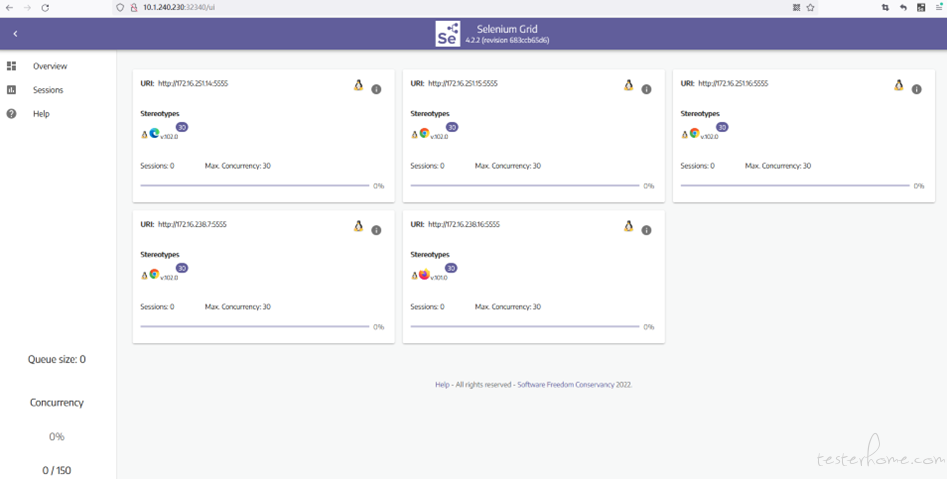This screenshot has height=479, width=947.
Task: Click the 30 slot badge on node 172.16.238.16
Action: tap(452, 268)
